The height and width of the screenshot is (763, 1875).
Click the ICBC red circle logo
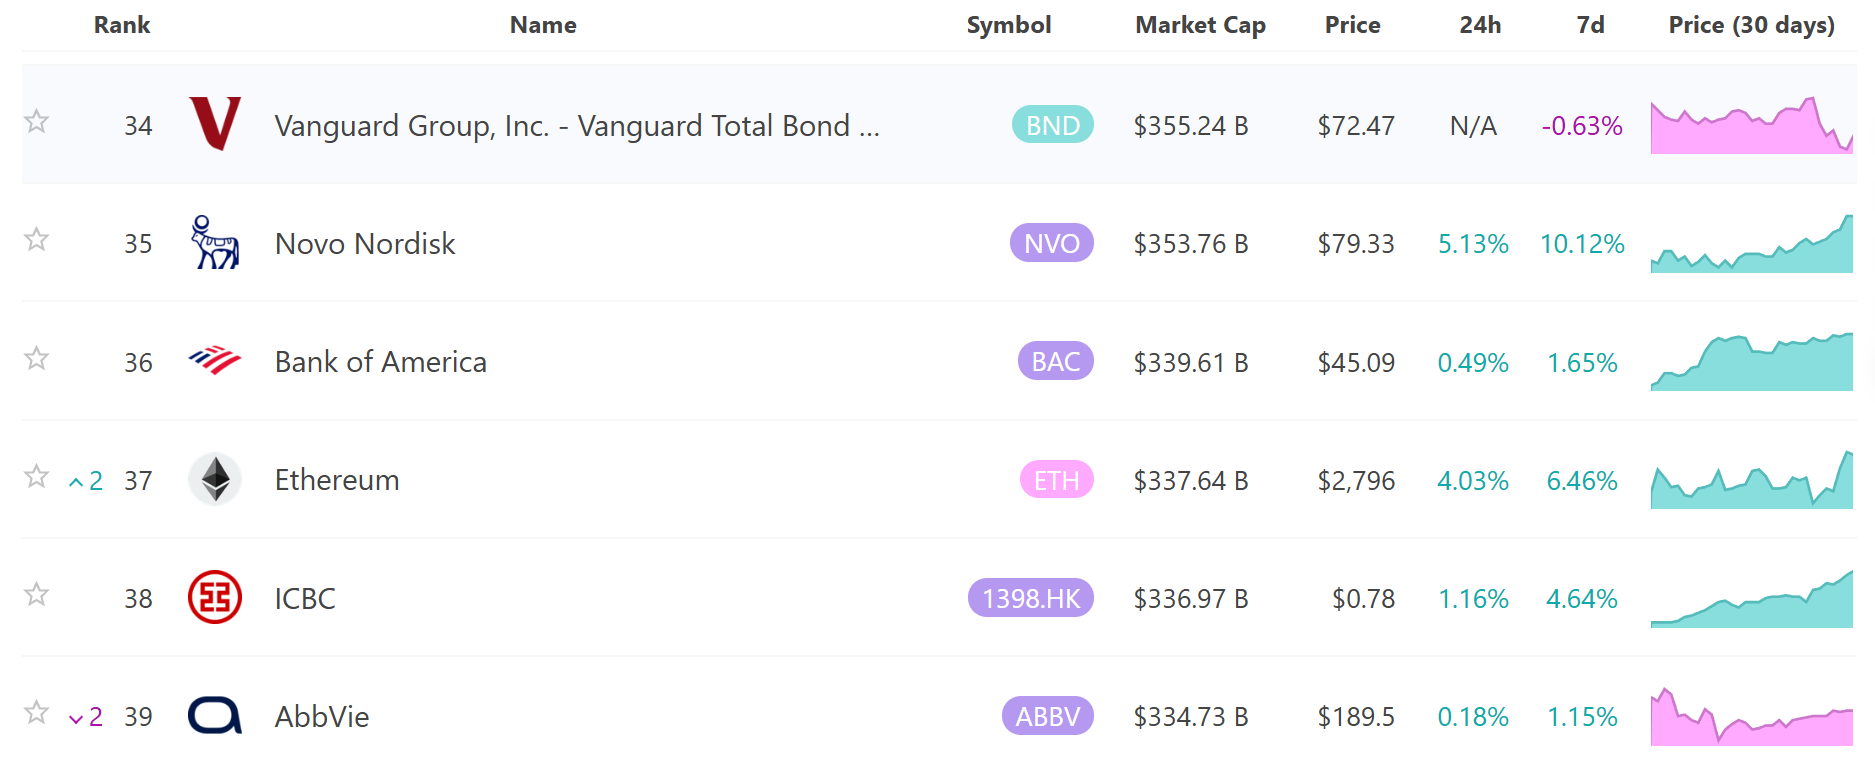coord(215,597)
